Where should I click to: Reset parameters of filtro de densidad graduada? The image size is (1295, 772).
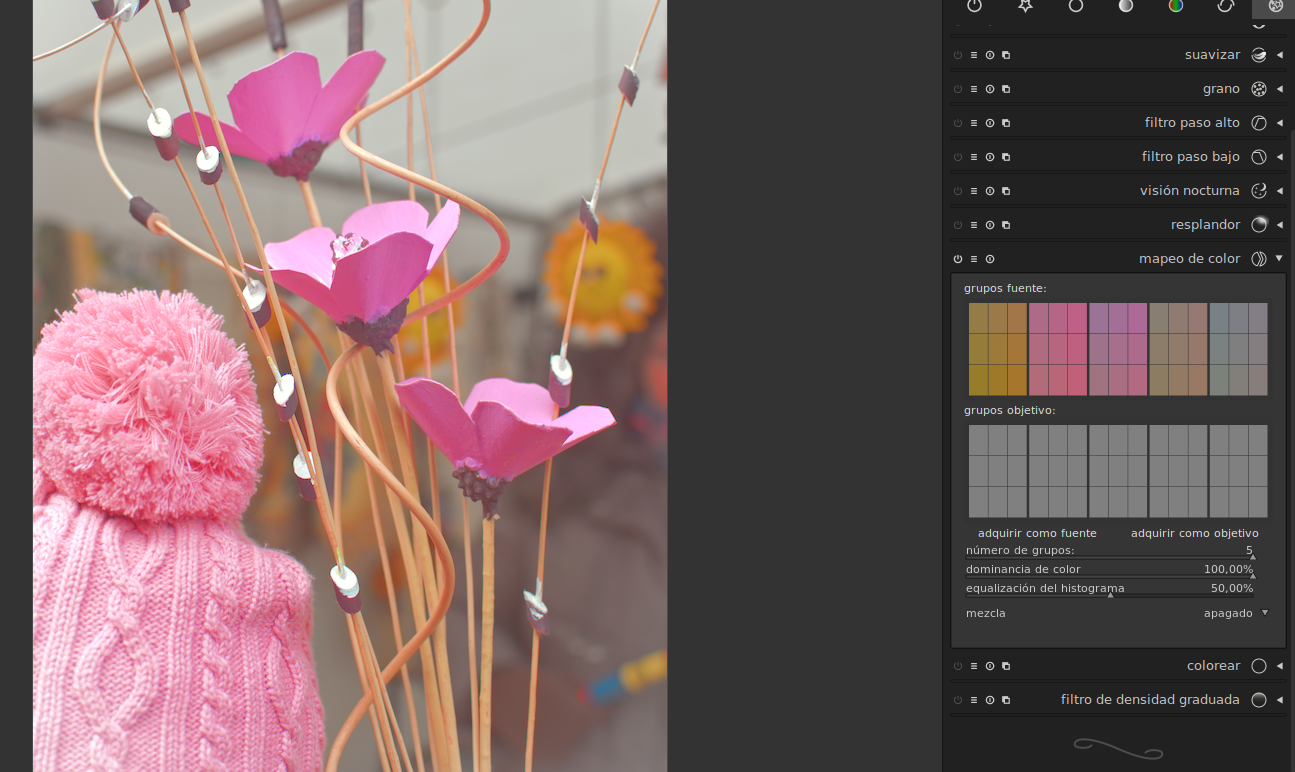[x=990, y=700]
